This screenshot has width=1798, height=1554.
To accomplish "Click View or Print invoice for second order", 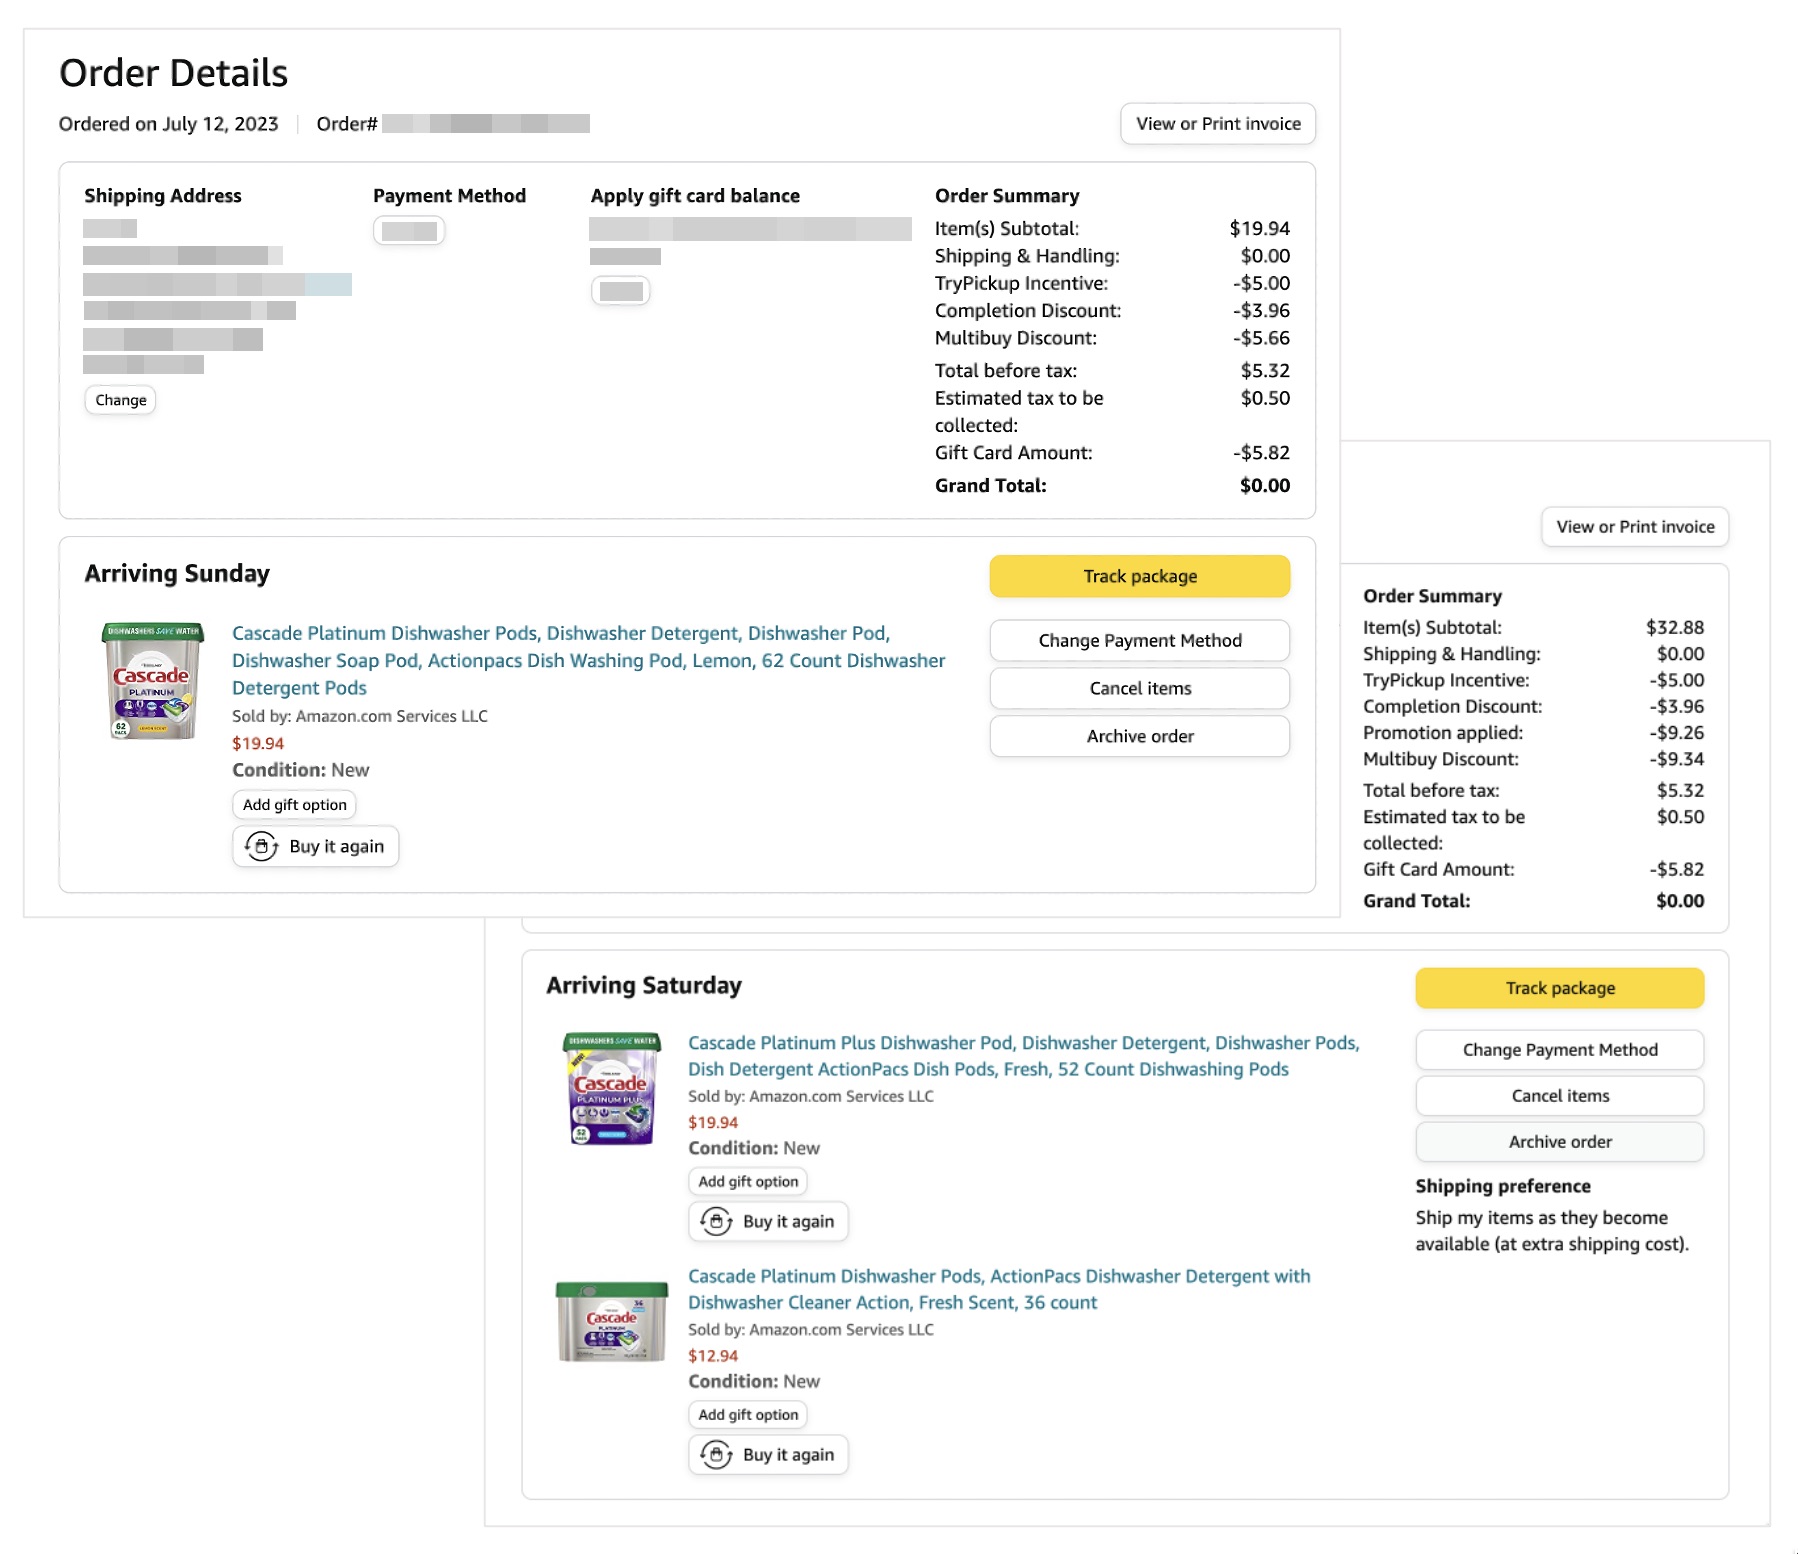I will coord(1634,527).
